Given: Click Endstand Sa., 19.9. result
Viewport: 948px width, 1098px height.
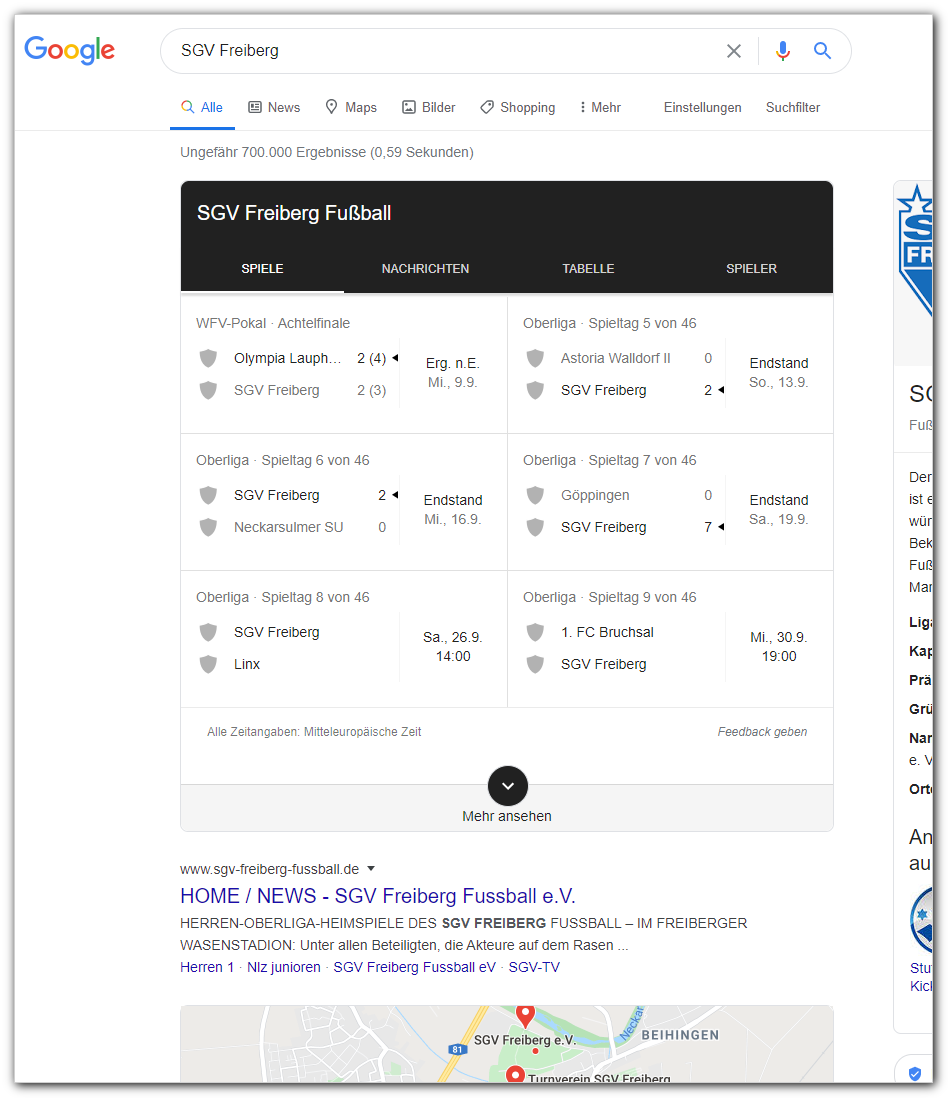Looking at the screenshot, I should [x=779, y=510].
